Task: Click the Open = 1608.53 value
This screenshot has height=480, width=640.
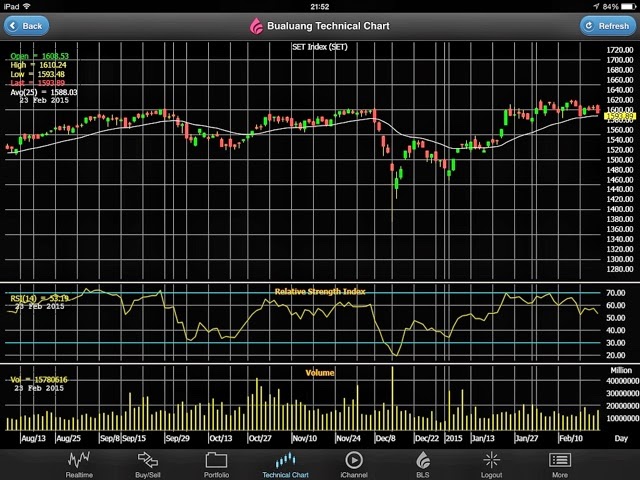Action: tap(40, 56)
